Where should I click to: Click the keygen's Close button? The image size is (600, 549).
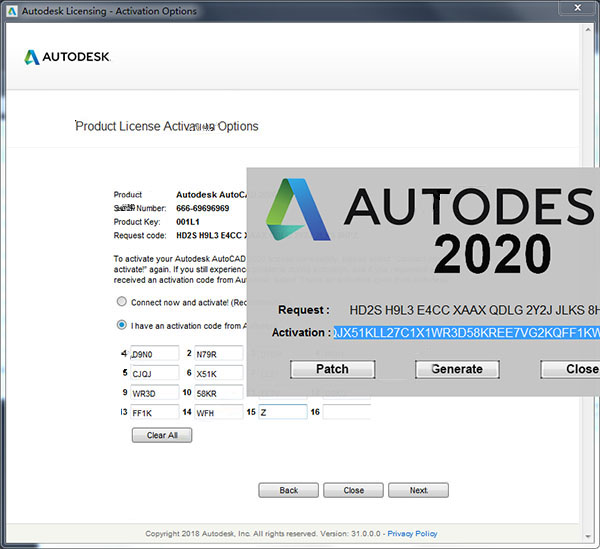click(x=570, y=369)
